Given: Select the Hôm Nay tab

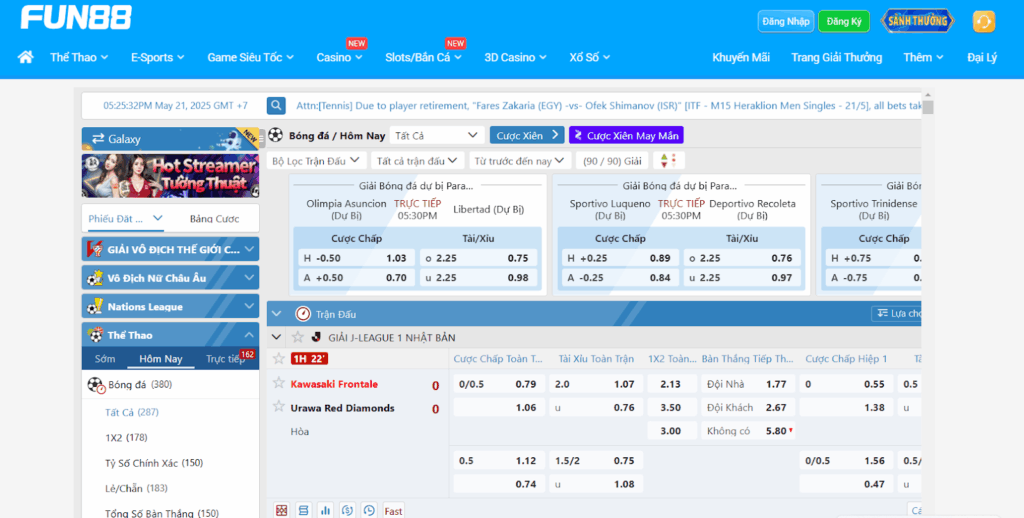Looking at the screenshot, I should pos(160,359).
